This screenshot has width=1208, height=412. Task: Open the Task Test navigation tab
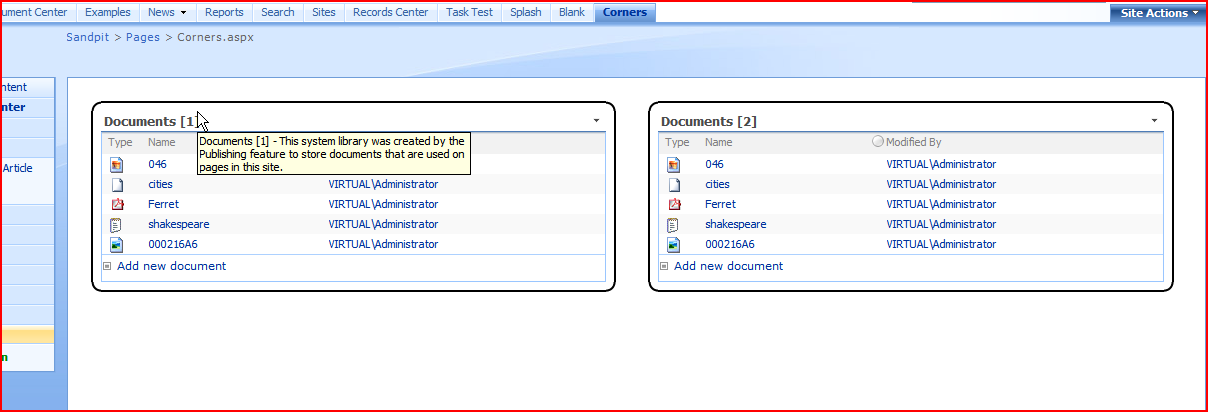[469, 12]
